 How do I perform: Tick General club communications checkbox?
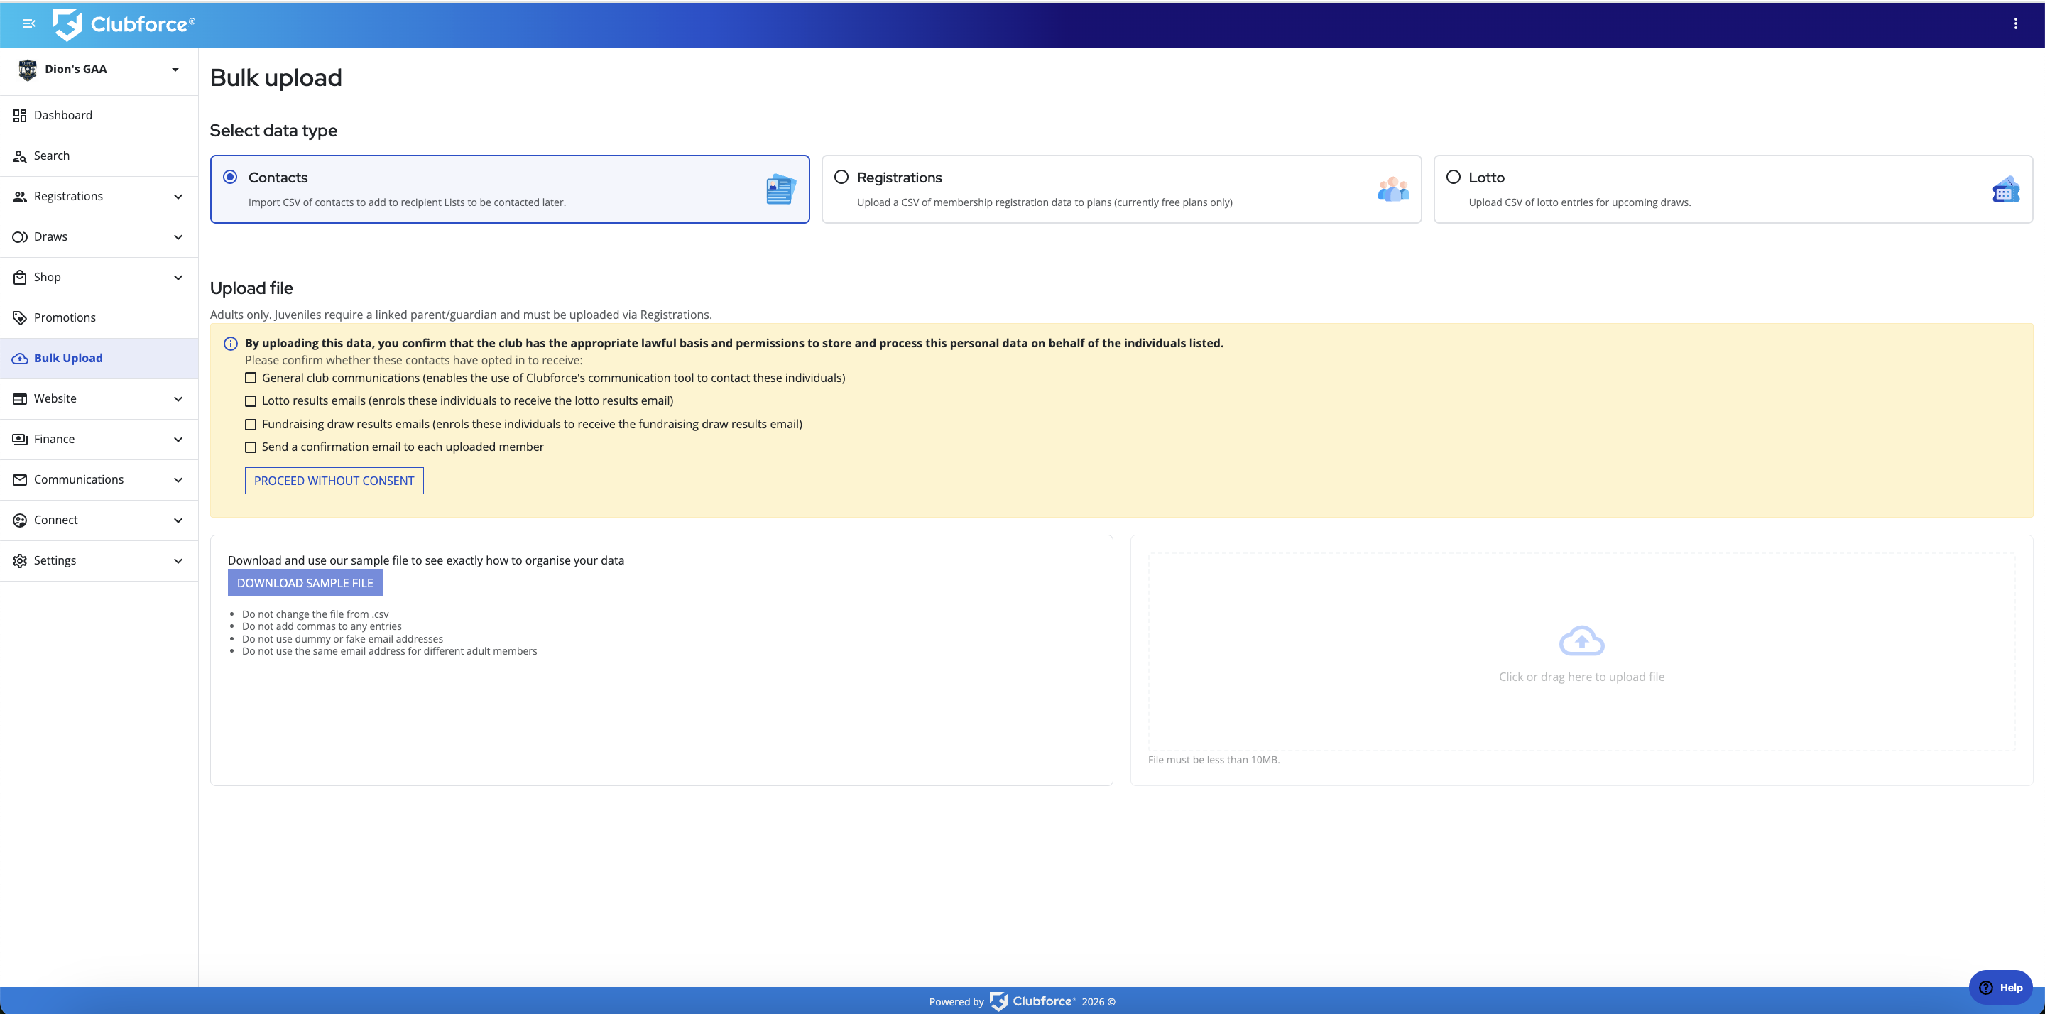pos(251,378)
